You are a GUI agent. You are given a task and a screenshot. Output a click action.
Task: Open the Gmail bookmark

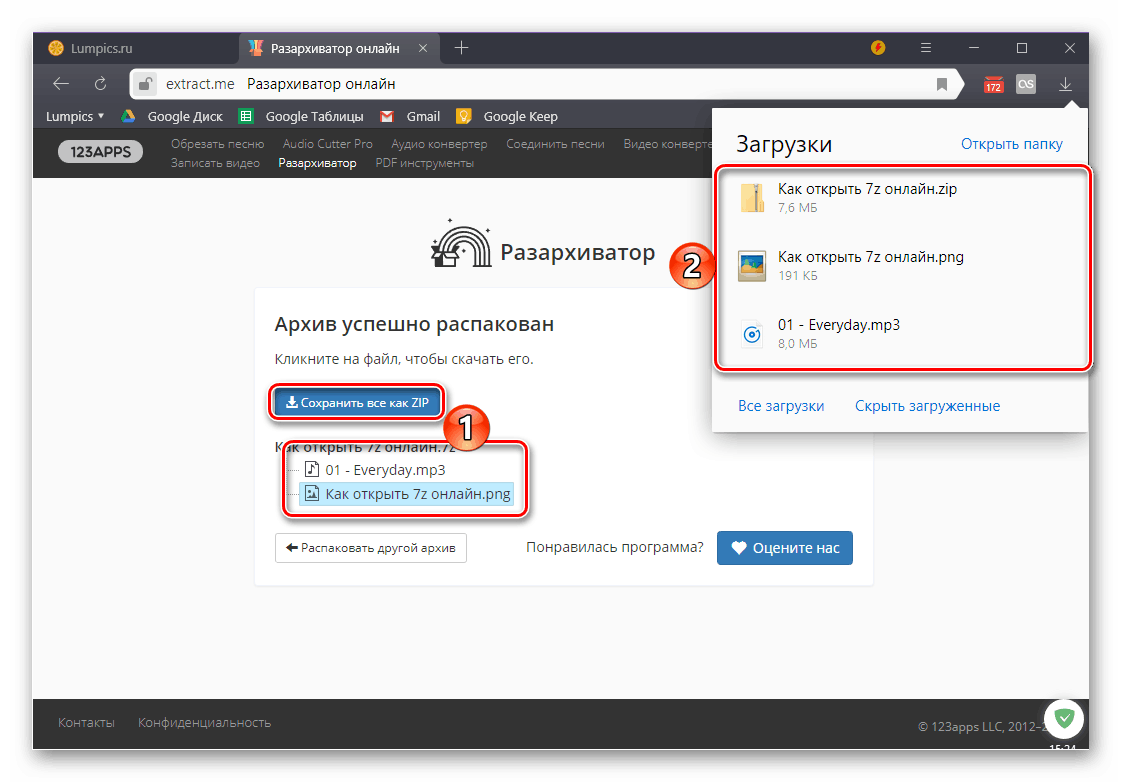coord(410,116)
